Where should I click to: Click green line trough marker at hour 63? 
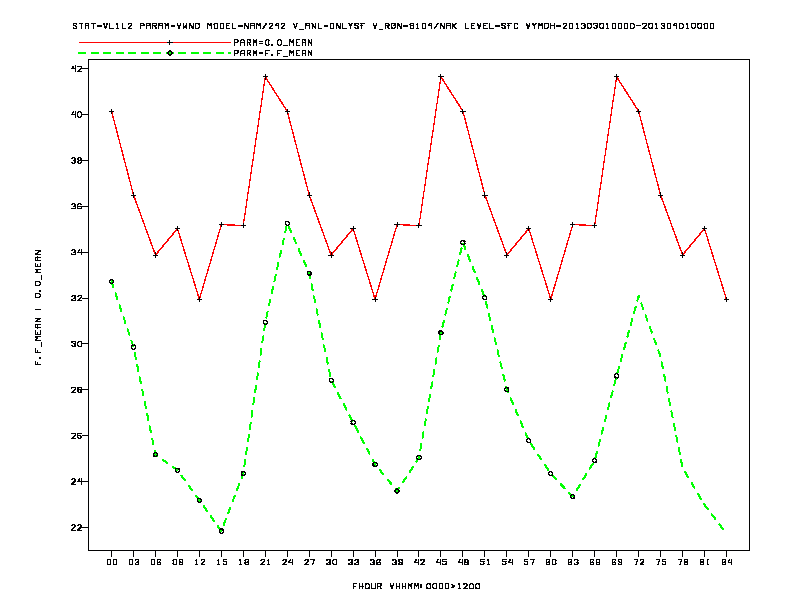572,496
